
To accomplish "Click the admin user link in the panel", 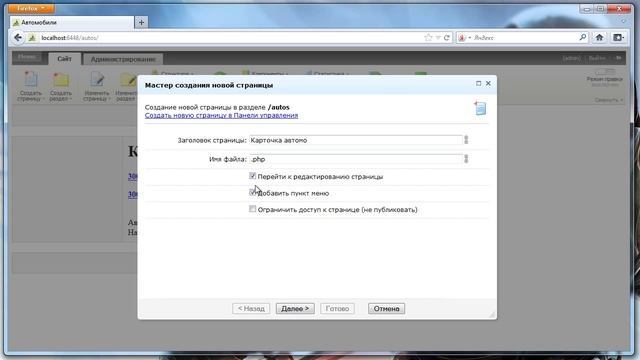I will [x=571, y=58].
